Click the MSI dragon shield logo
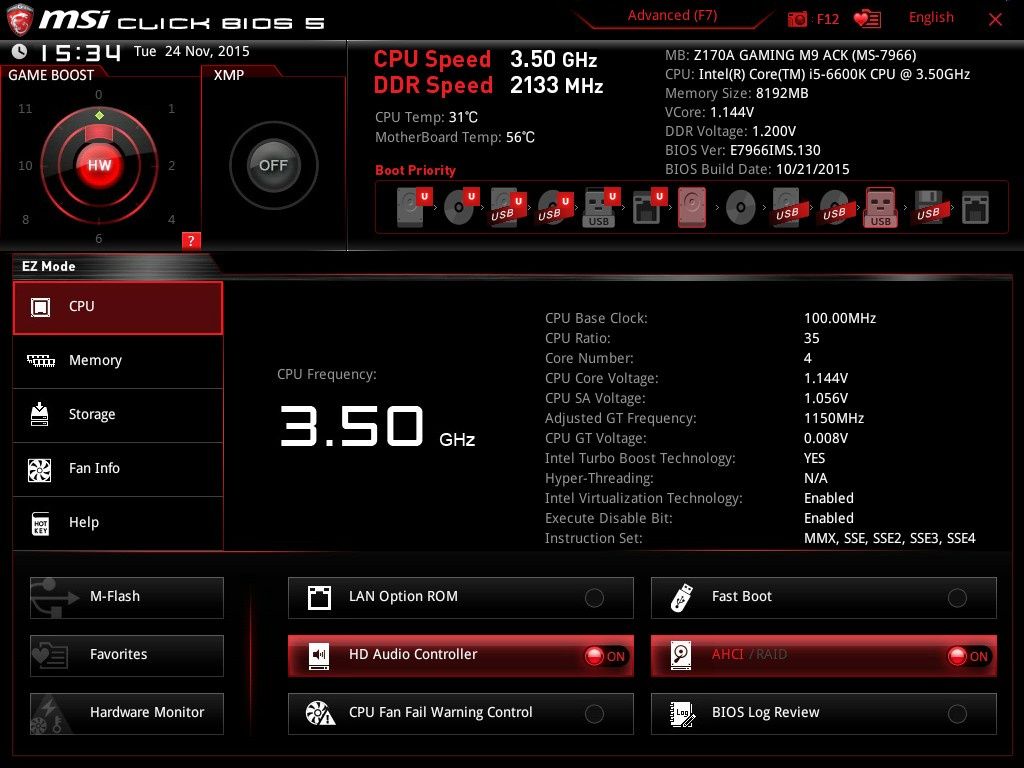The width and height of the screenshot is (1024, 768). click(20, 20)
